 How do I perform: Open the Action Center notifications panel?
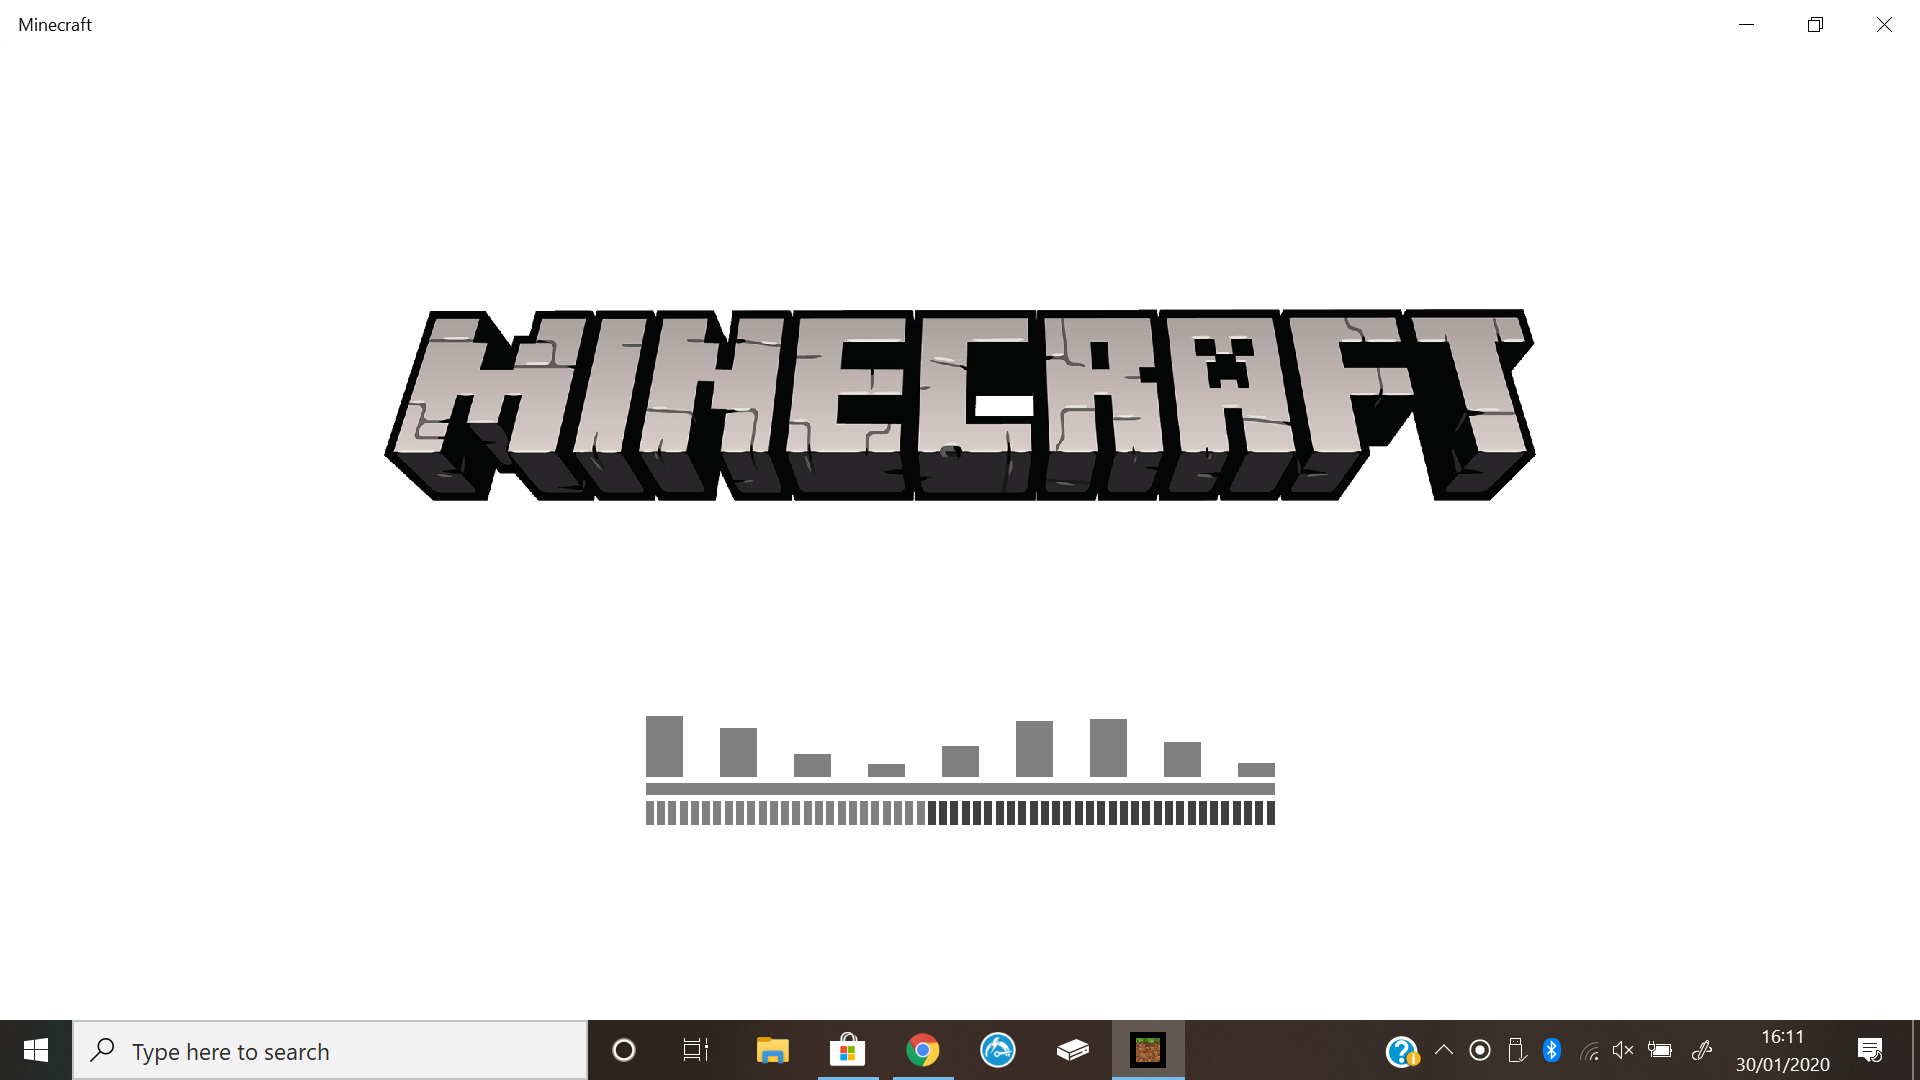(1870, 1050)
